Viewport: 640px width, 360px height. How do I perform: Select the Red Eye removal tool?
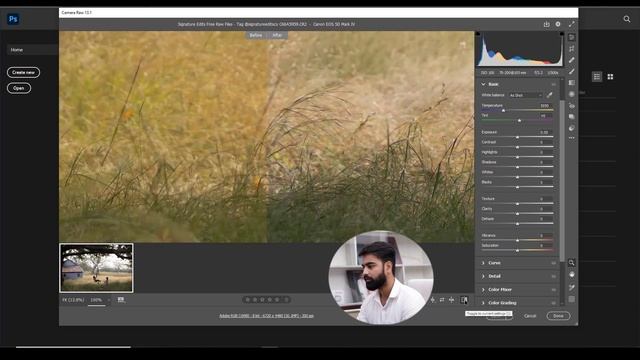[571, 105]
